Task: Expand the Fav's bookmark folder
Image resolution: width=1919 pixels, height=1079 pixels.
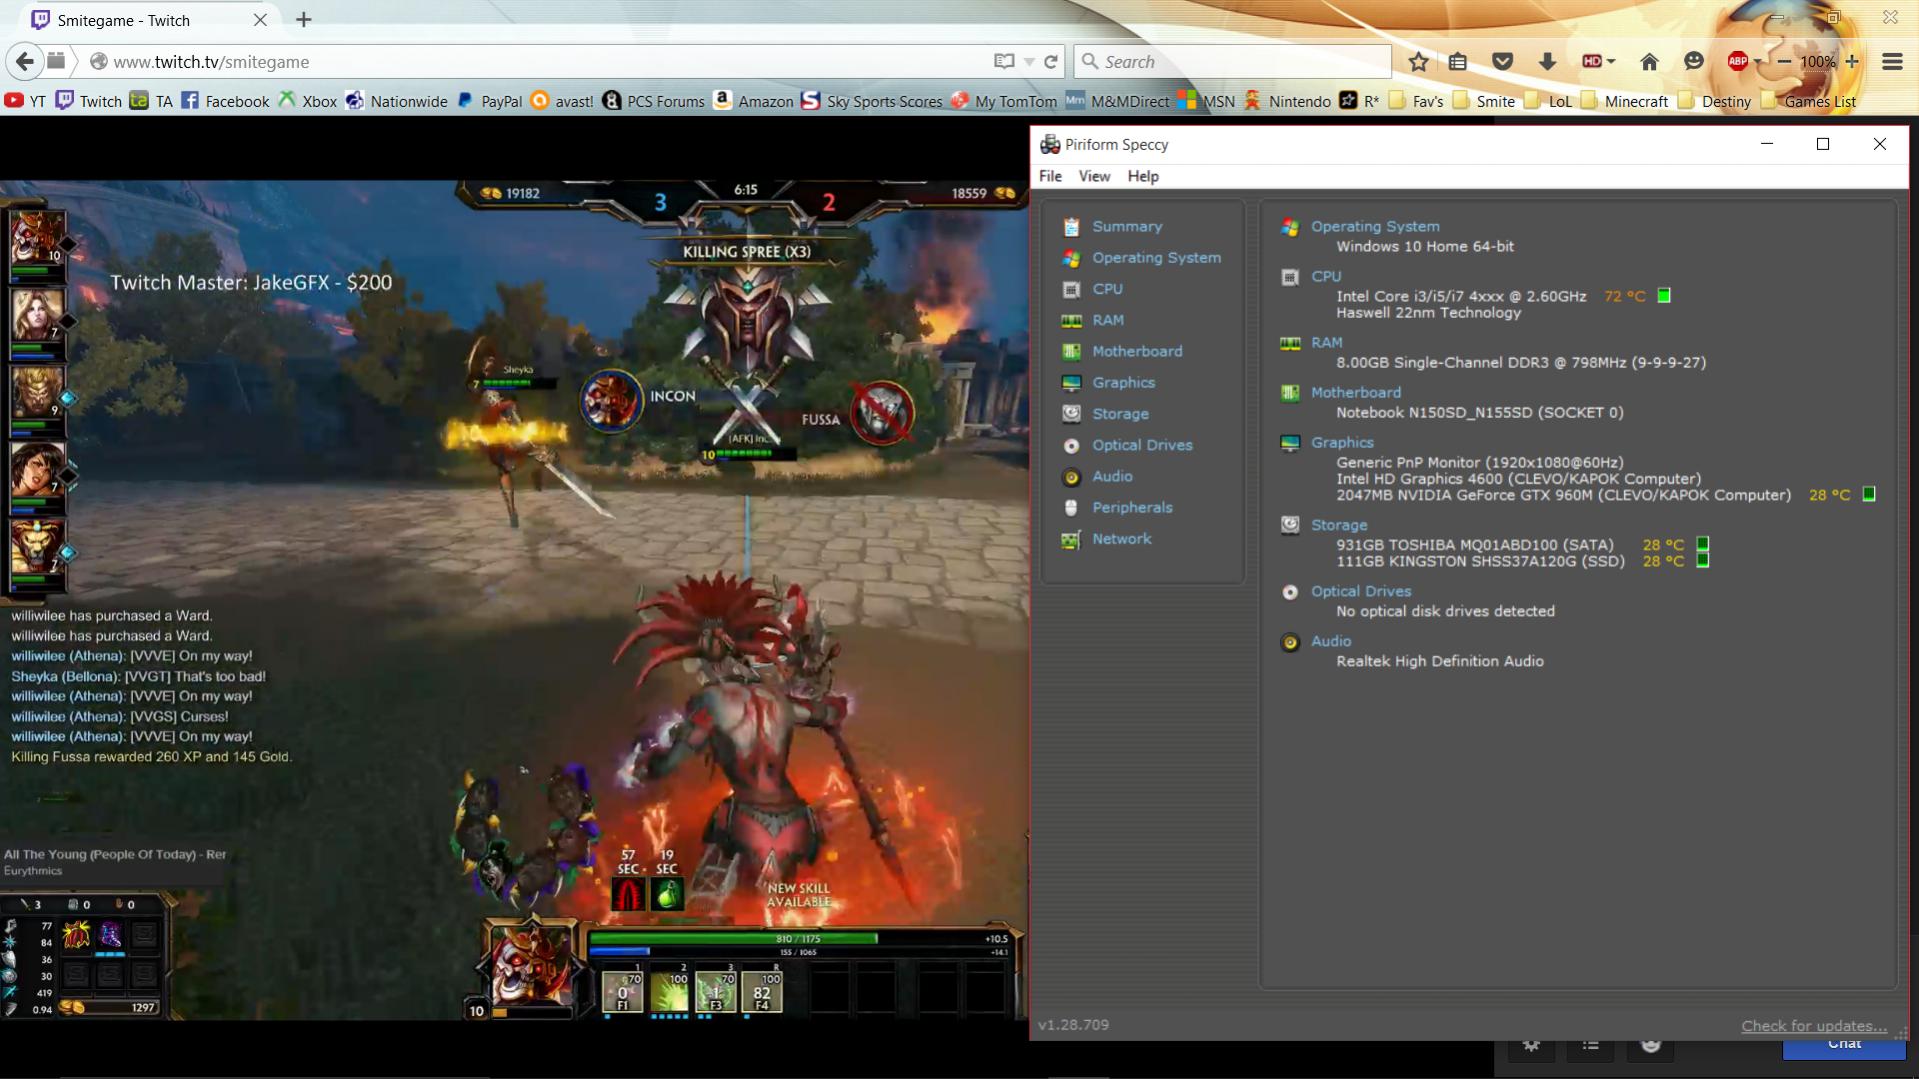Action: (x=1416, y=101)
